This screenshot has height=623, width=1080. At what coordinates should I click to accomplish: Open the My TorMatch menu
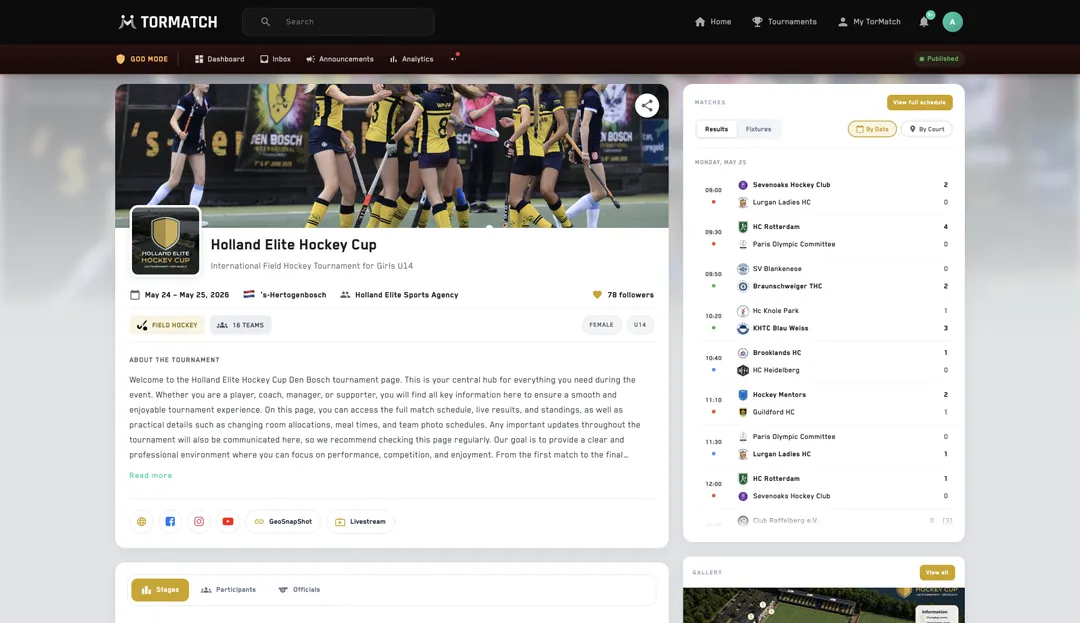869,22
